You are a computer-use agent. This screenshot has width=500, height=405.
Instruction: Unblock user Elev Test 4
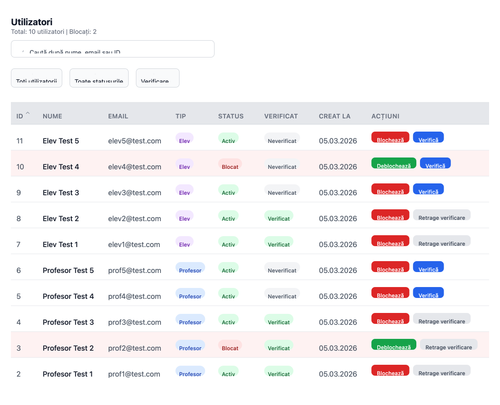click(x=394, y=163)
